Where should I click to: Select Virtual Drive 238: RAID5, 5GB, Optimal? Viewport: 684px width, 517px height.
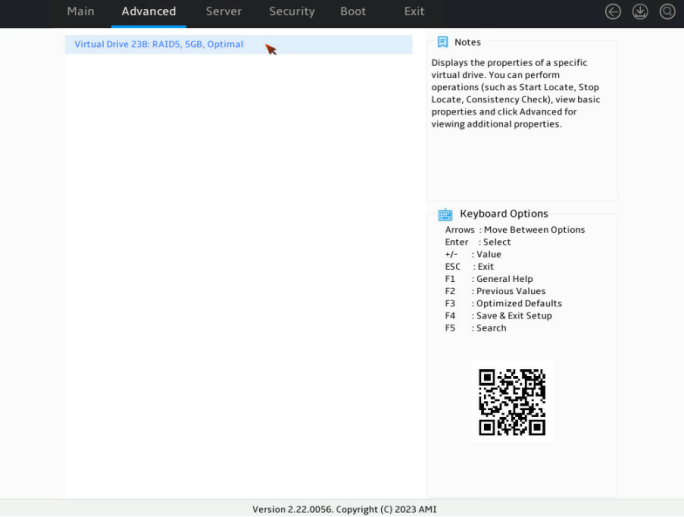pyautogui.click(x=239, y=45)
